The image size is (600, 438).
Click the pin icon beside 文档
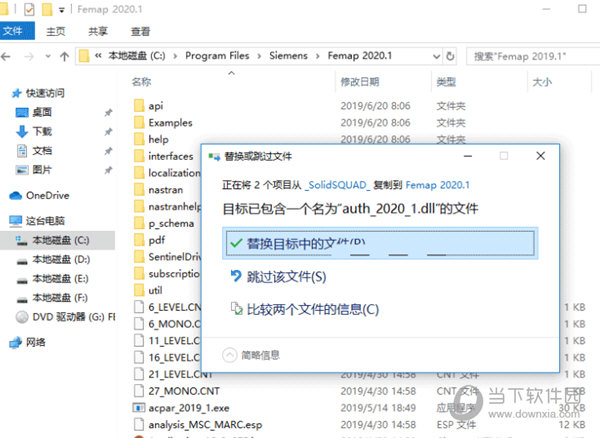(108, 151)
